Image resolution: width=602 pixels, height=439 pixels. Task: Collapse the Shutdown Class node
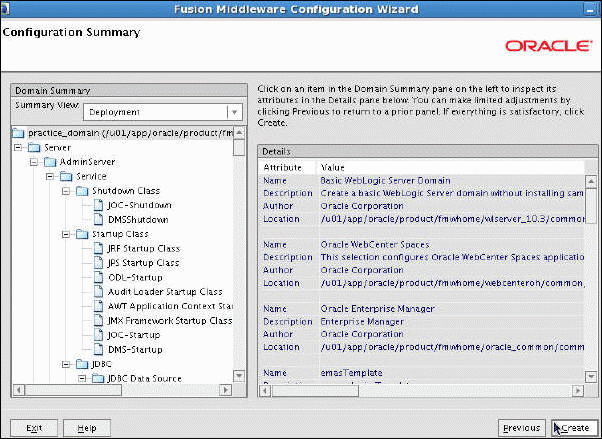pyautogui.click(x=66, y=191)
